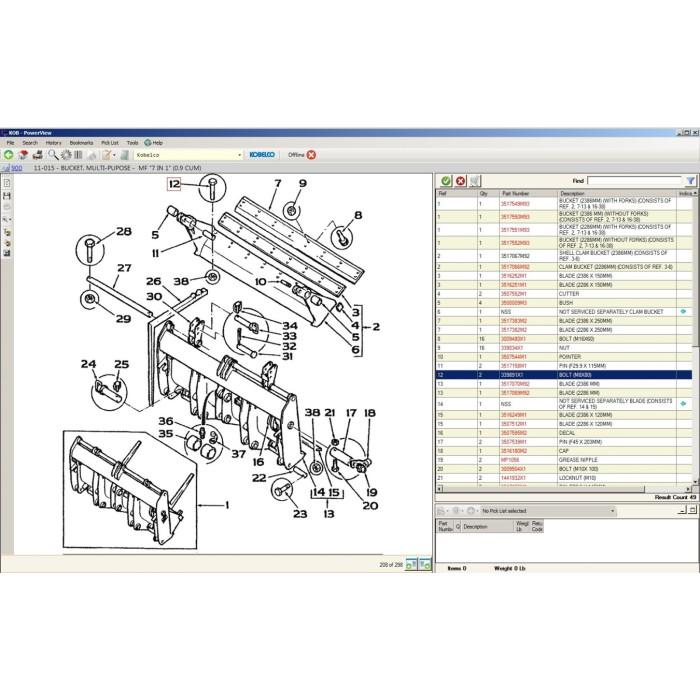Click callout number 28 in the diagram
This screenshot has height=700, width=700.
click(x=124, y=231)
